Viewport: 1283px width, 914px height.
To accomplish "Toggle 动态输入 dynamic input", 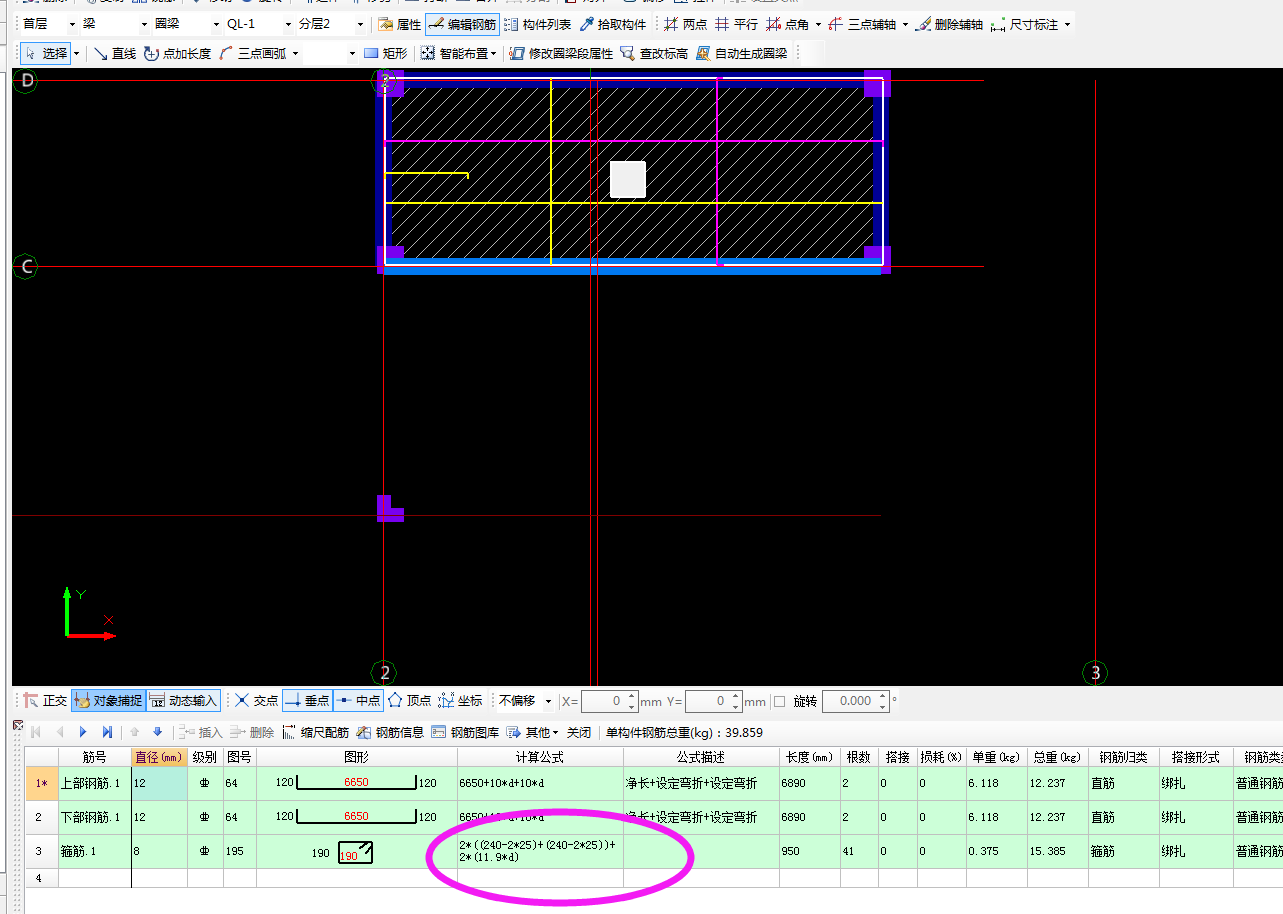I will coord(183,701).
